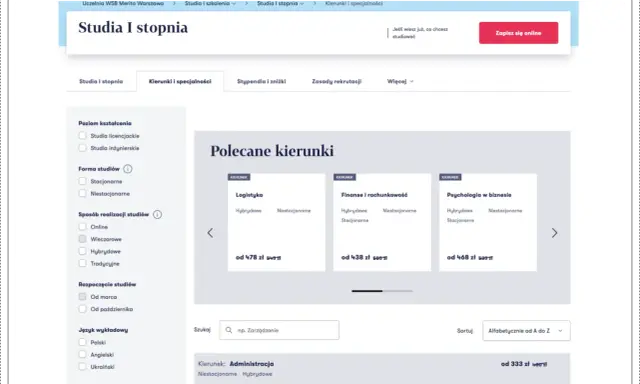Select the Kierunki i specjalności tab
Screen dimensions: 640x384
(x=180, y=81)
